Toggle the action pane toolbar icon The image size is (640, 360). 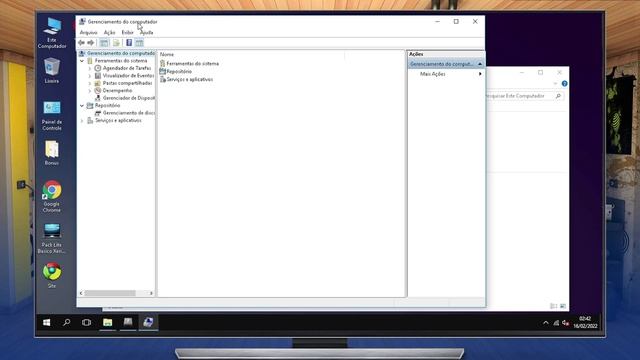140,43
